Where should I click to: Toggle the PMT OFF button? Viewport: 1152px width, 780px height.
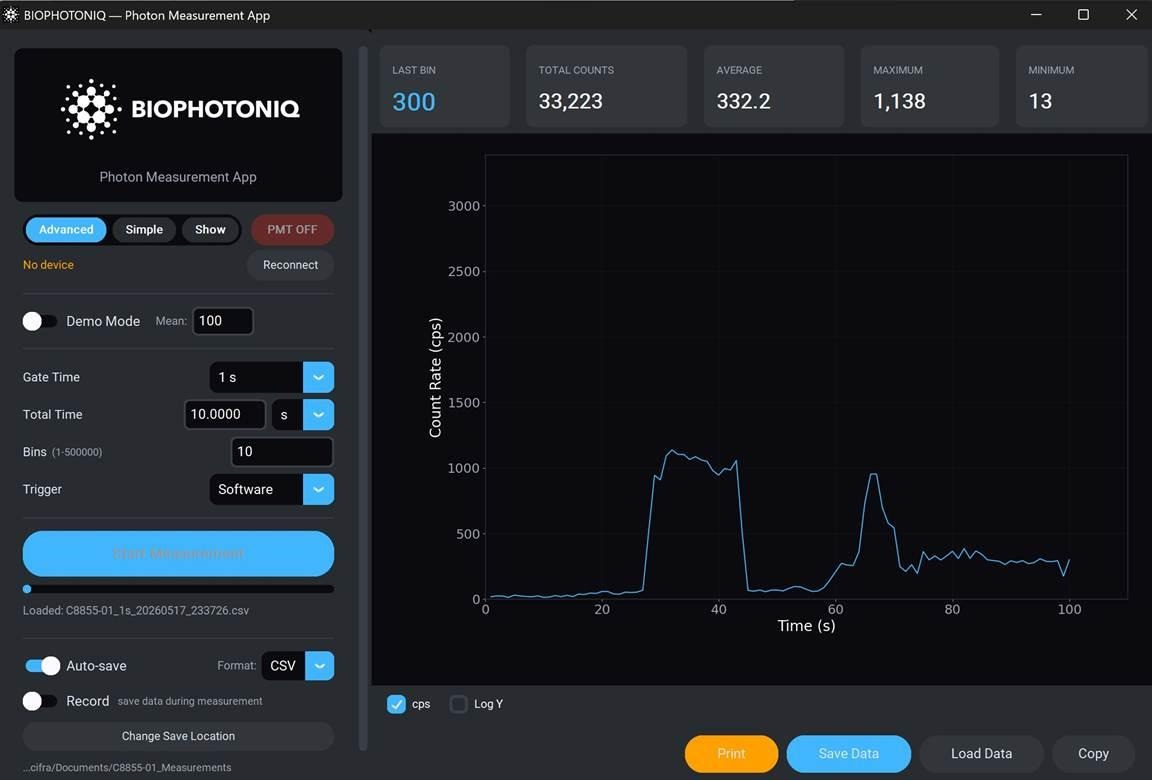292,229
